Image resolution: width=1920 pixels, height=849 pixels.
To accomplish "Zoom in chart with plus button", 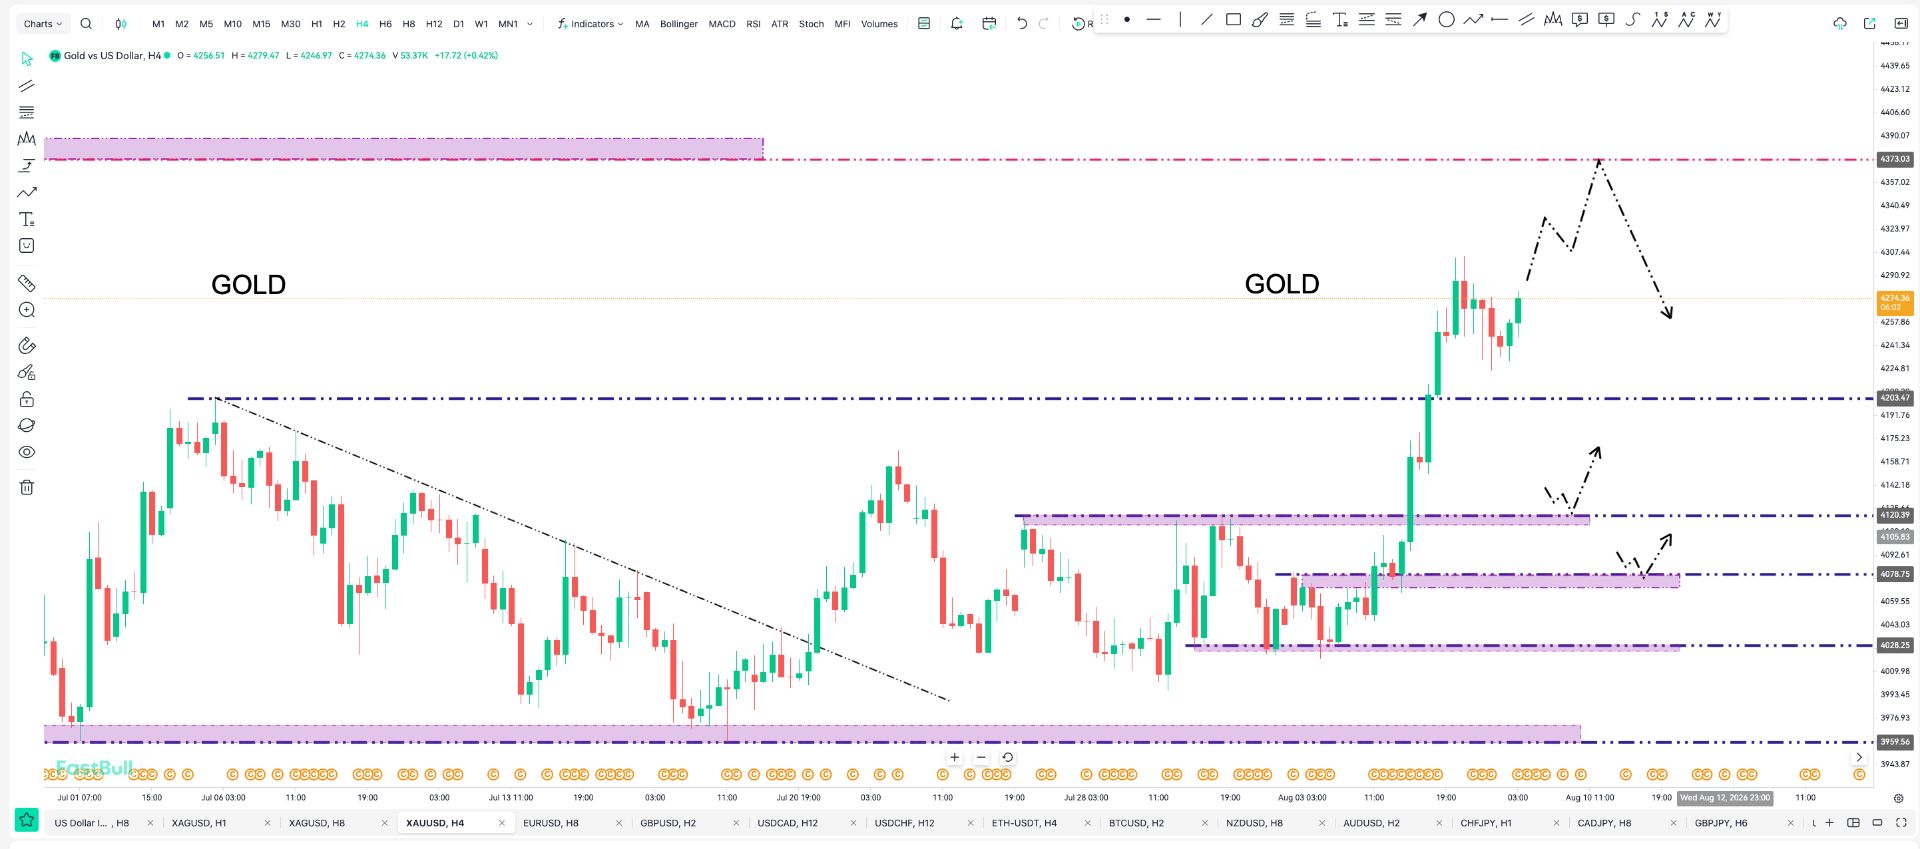I will [x=955, y=757].
